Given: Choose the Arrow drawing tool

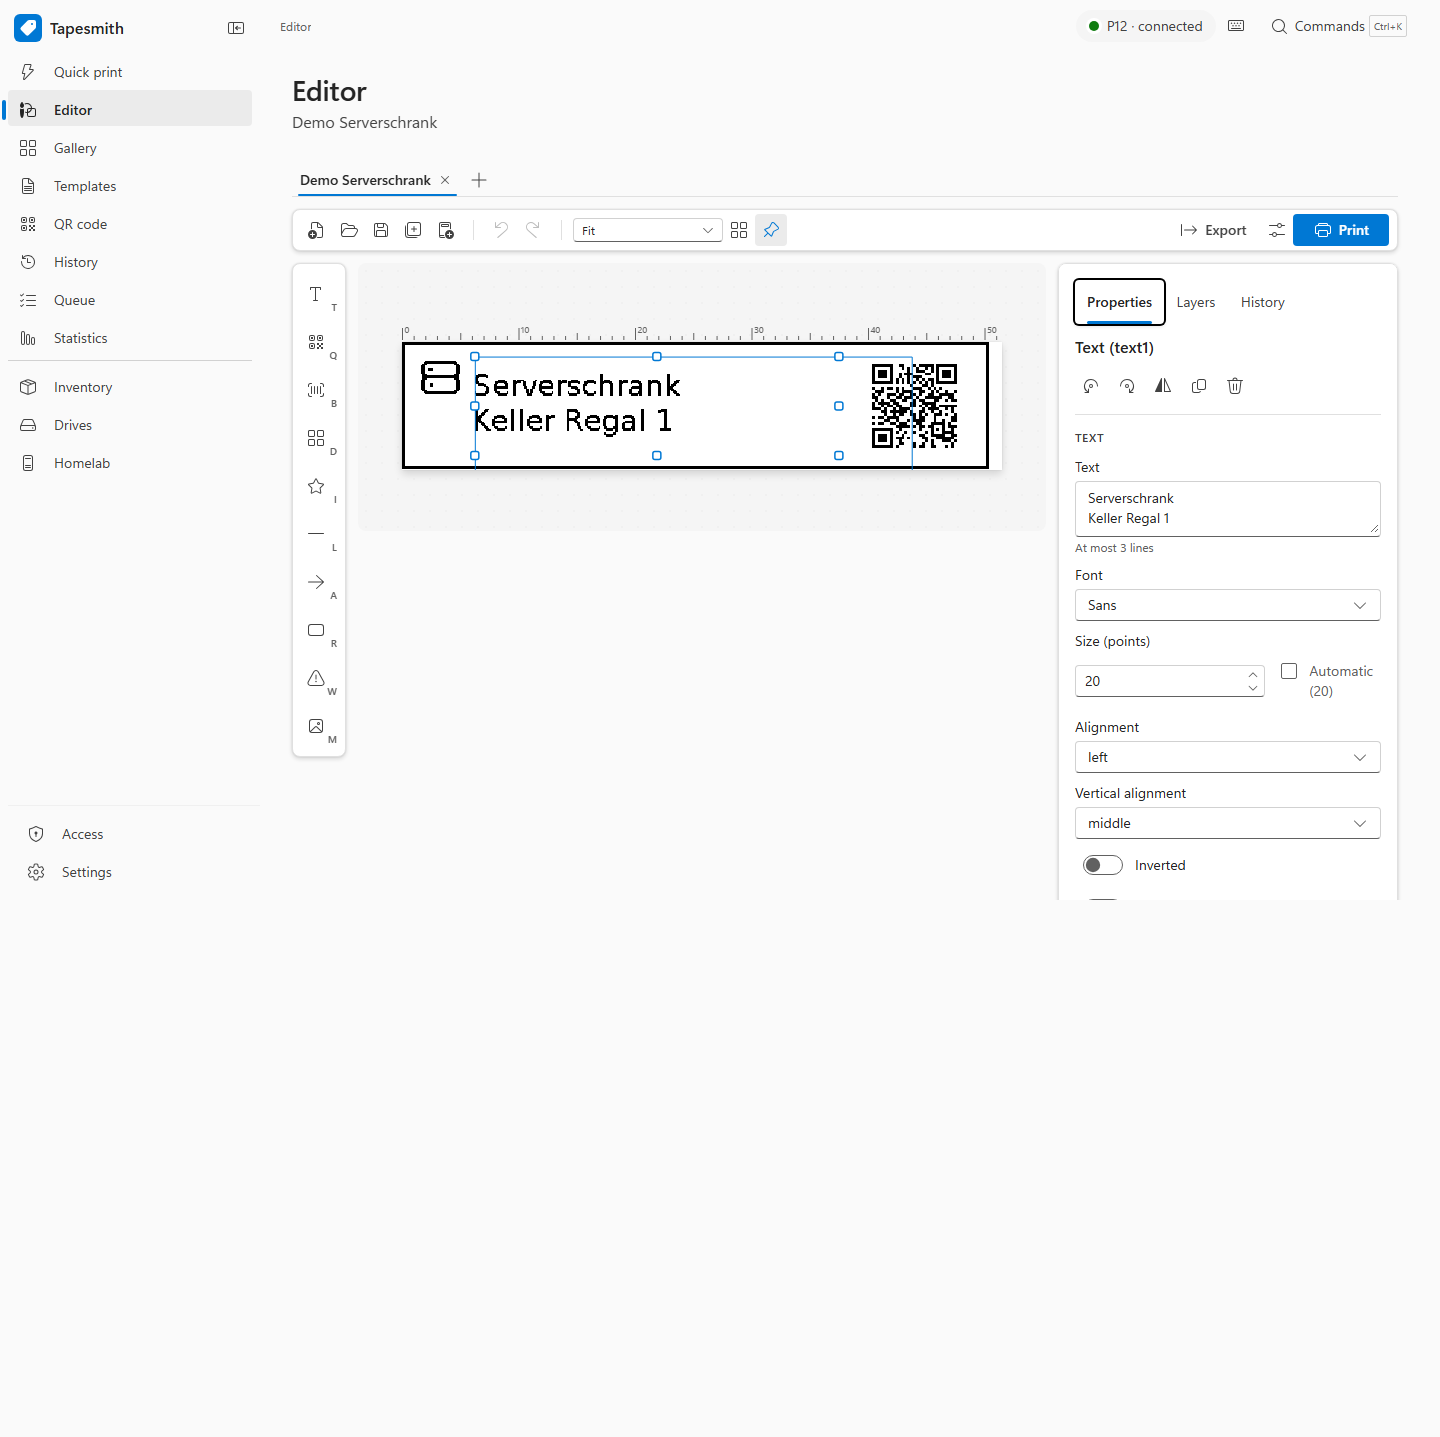Looking at the screenshot, I should click(x=318, y=583).
